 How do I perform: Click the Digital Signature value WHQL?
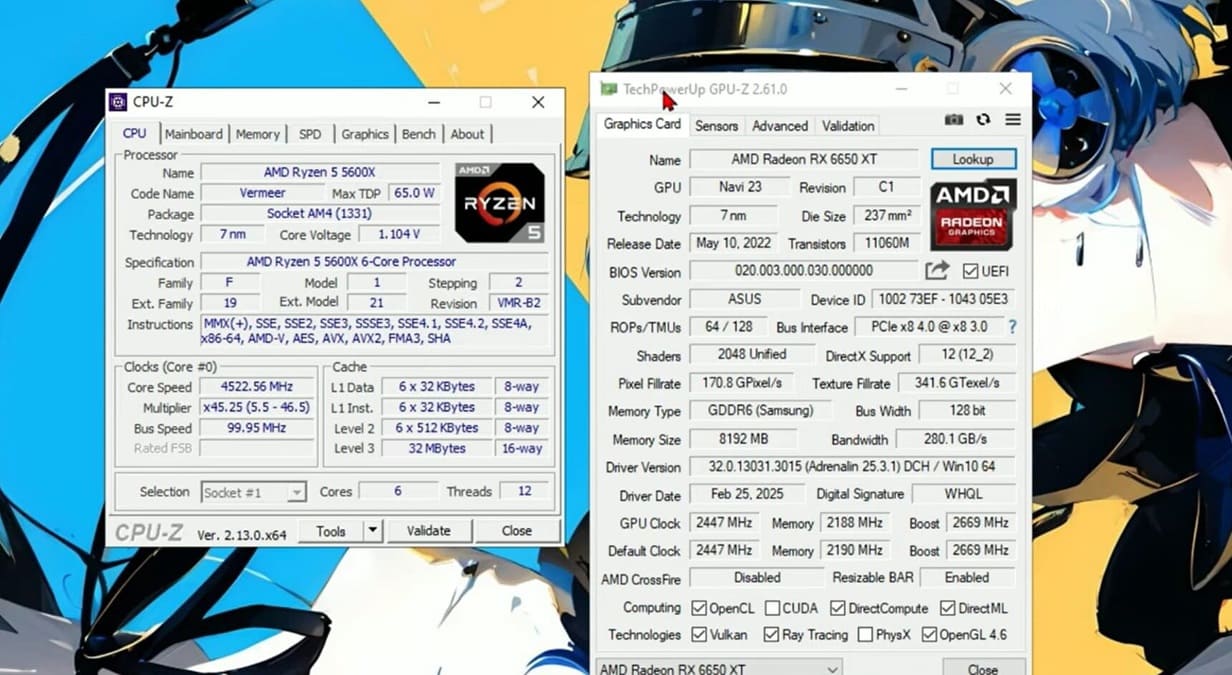coord(963,494)
